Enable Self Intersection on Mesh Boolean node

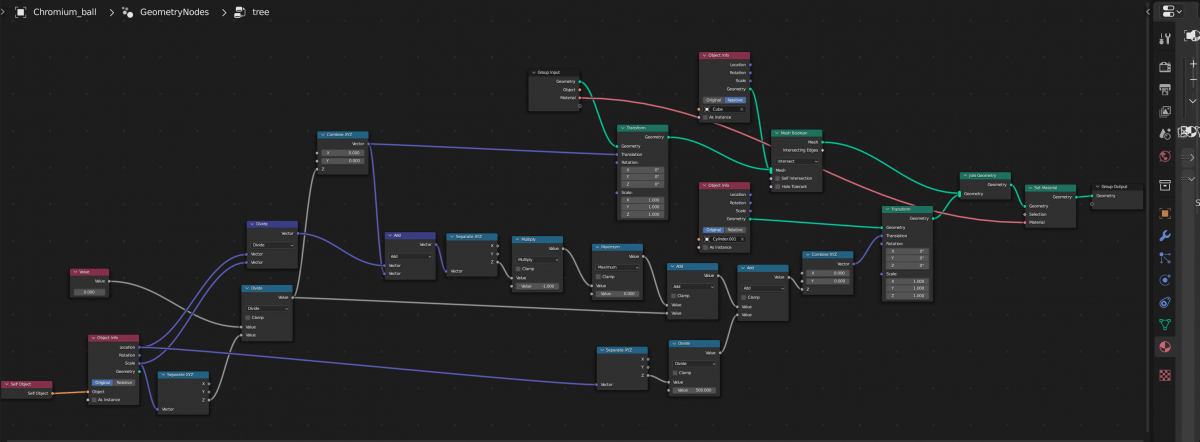pos(777,178)
